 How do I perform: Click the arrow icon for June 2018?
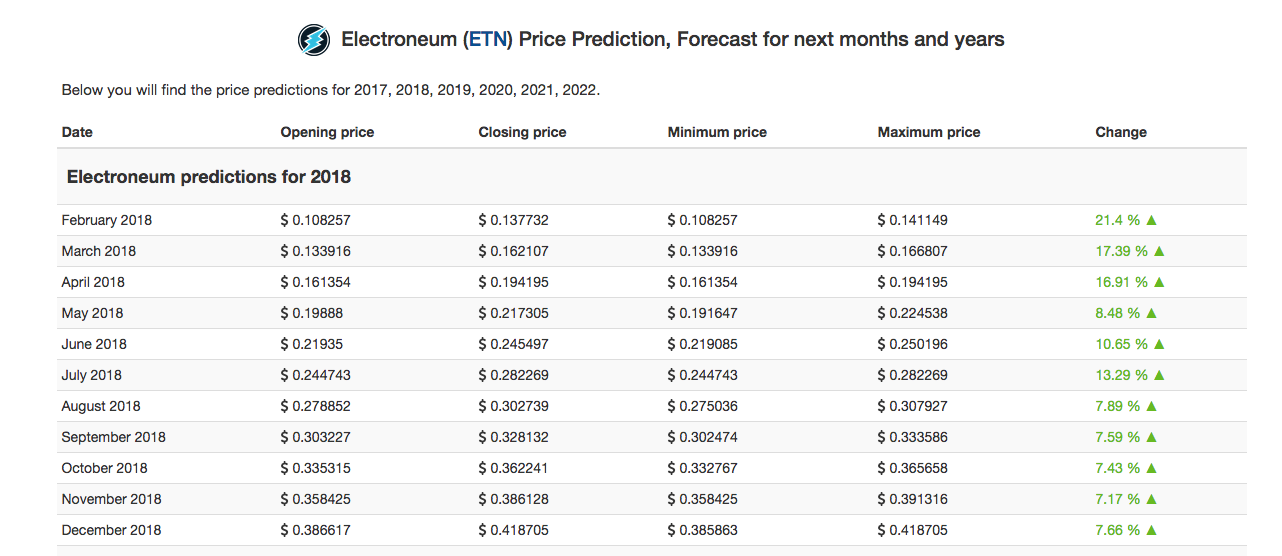tap(1159, 344)
